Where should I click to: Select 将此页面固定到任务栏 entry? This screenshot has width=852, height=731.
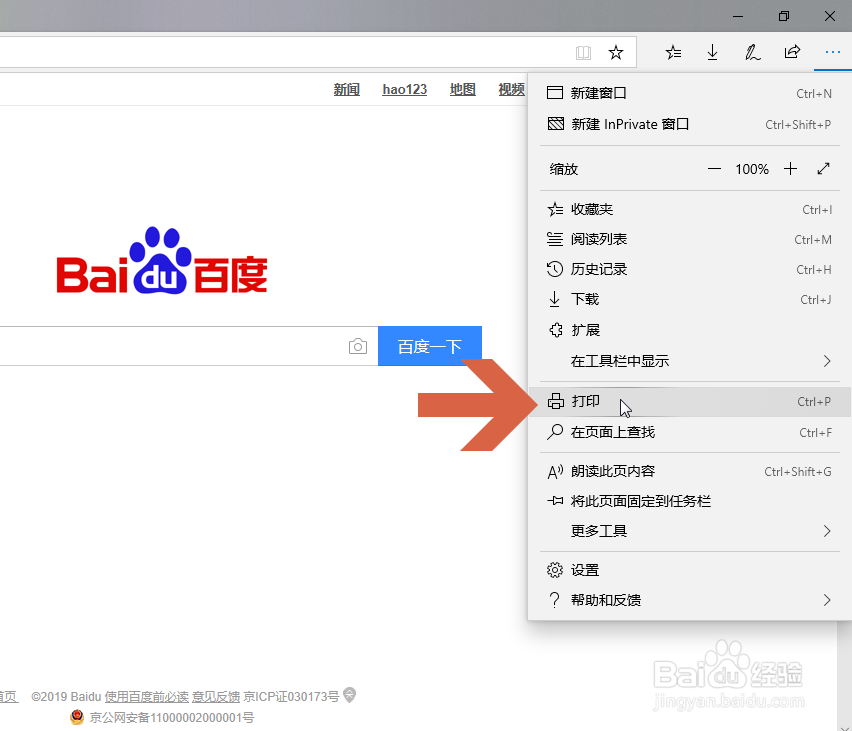[690, 501]
